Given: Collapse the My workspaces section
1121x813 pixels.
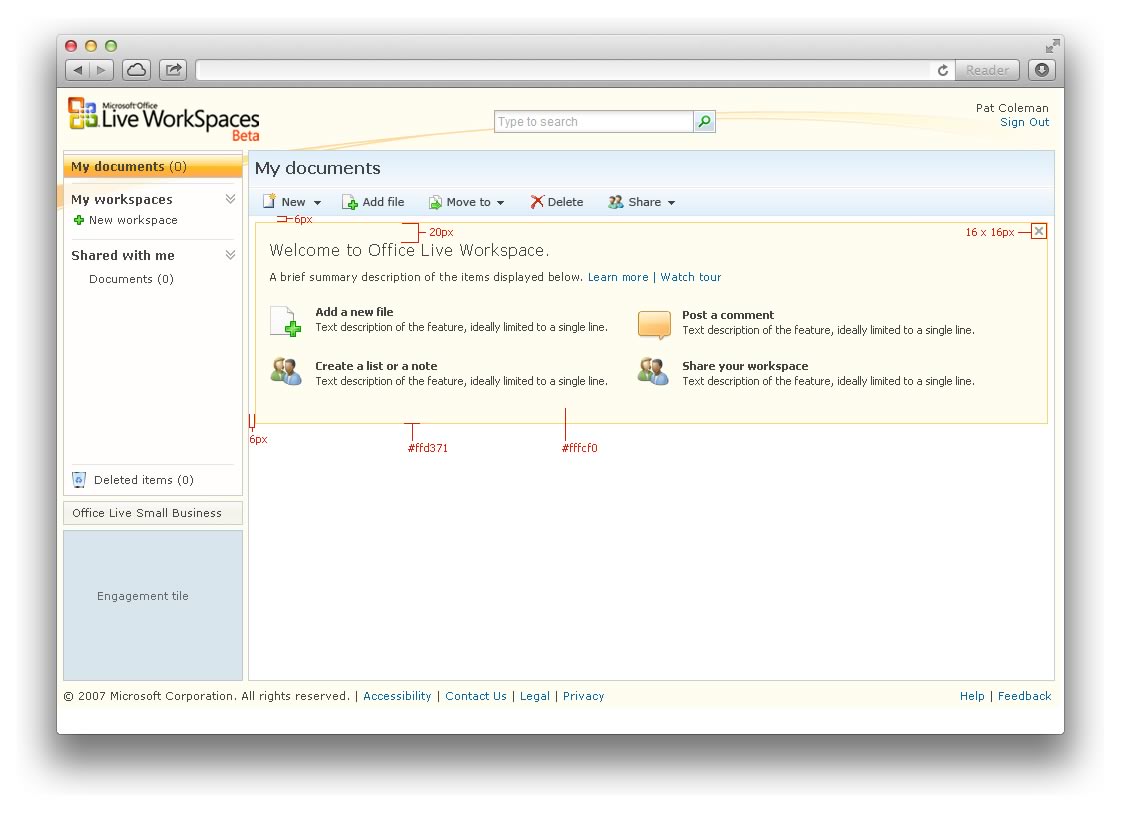Looking at the screenshot, I should click(x=230, y=199).
